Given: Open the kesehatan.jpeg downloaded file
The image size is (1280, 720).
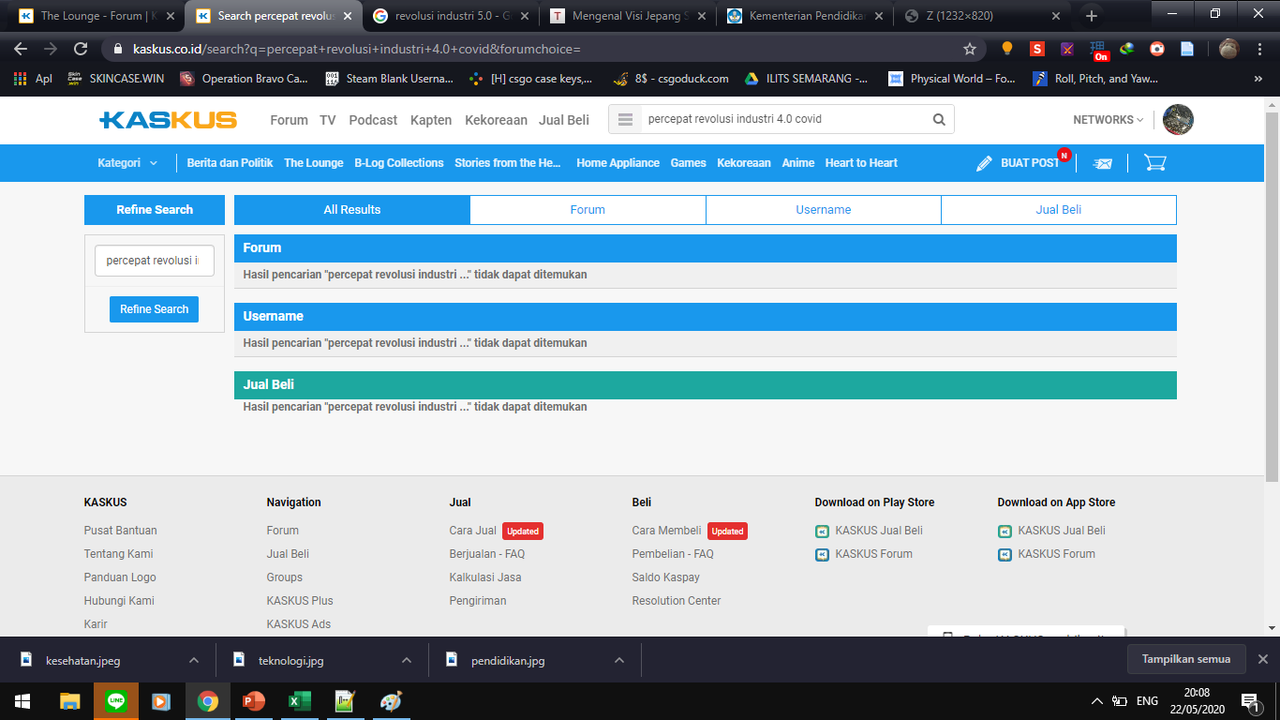Looking at the screenshot, I should click(x=83, y=661).
